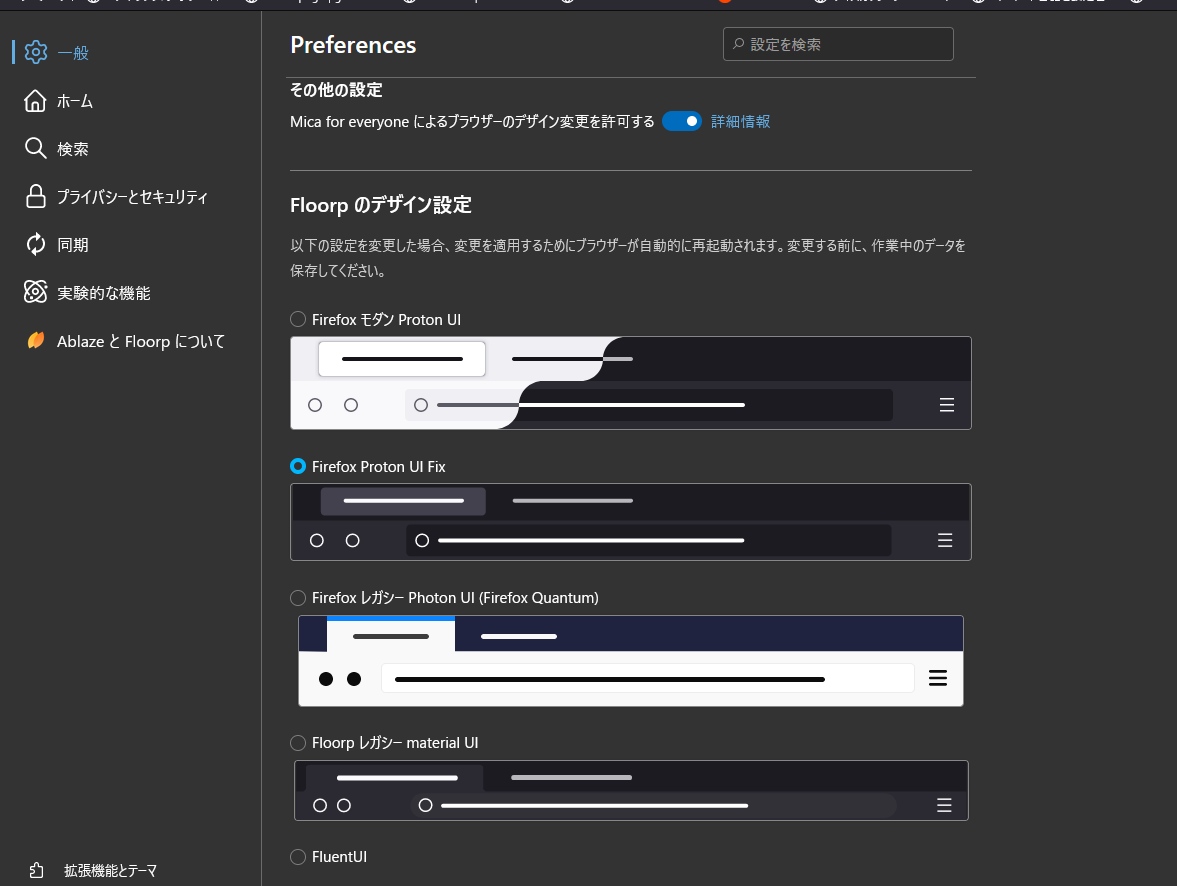Click the gear icon for 一般
Viewport: 1177px width, 886px height.
pyautogui.click(x=35, y=53)
